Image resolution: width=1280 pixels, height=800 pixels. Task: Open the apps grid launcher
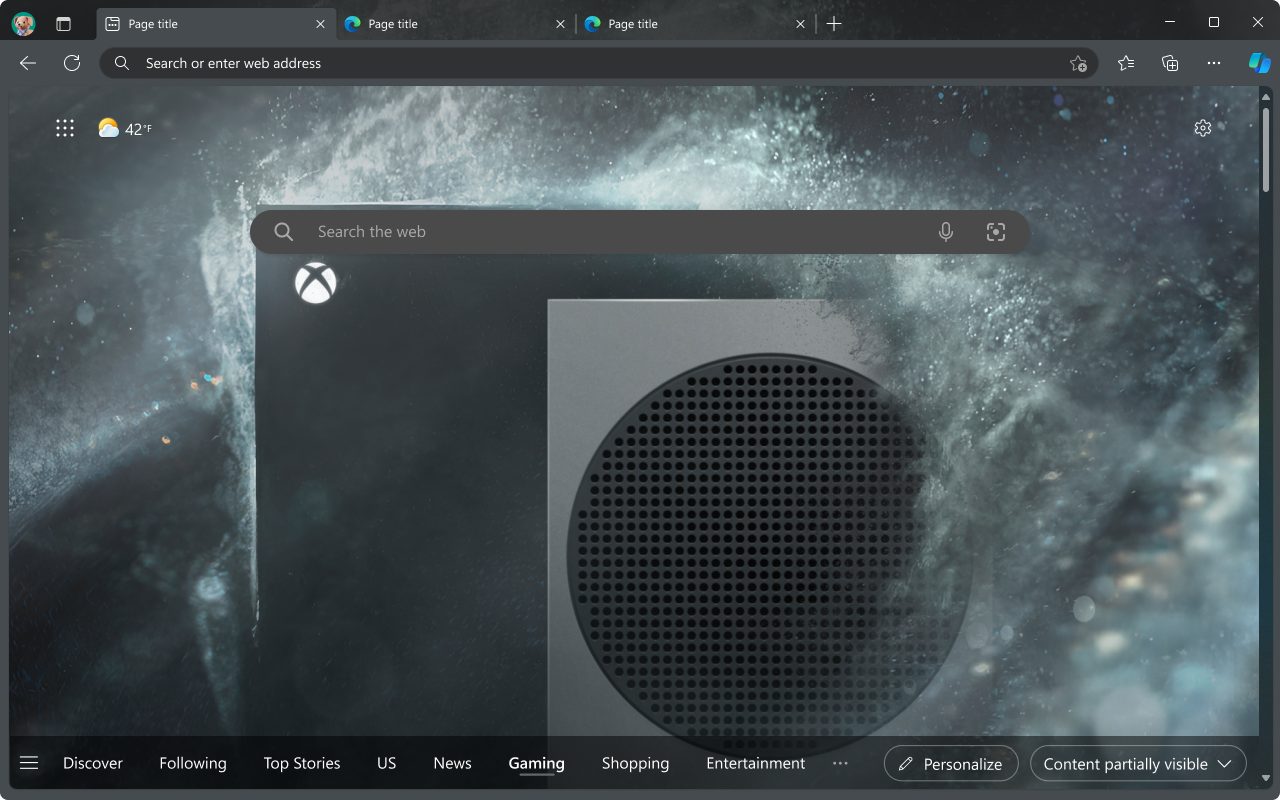coord(65,128)
